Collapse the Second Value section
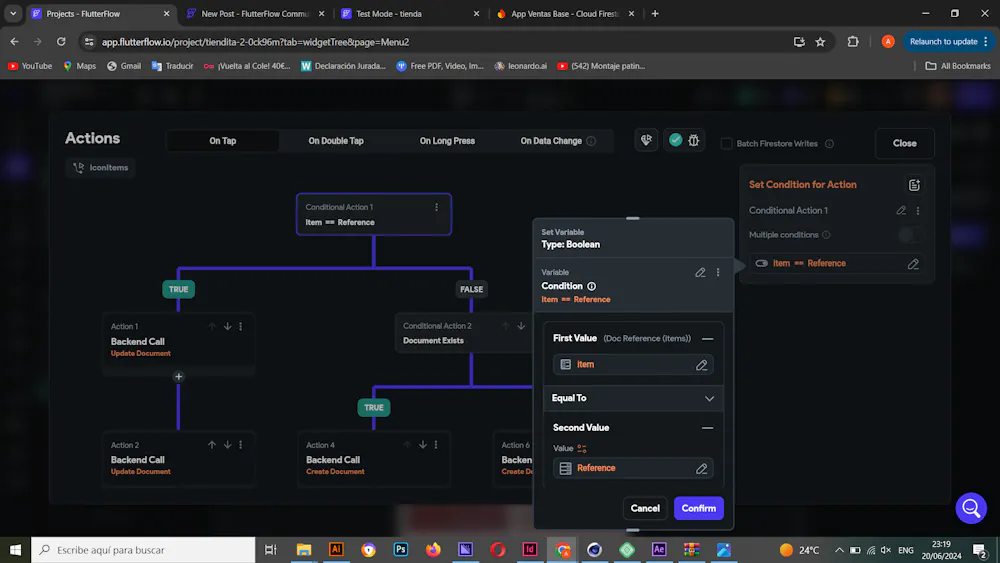The width and height of the screenshot is (1000, 563). (707, 428)
